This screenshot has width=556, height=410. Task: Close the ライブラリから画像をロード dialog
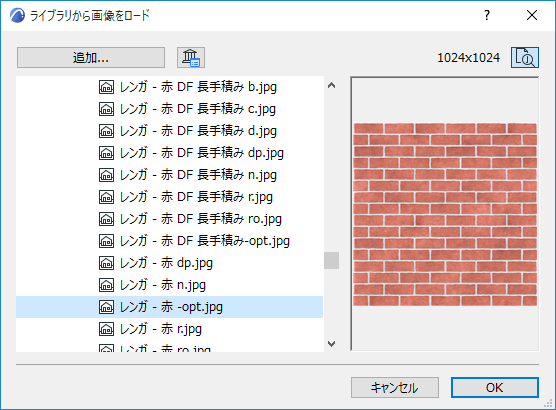click(532, 15)
